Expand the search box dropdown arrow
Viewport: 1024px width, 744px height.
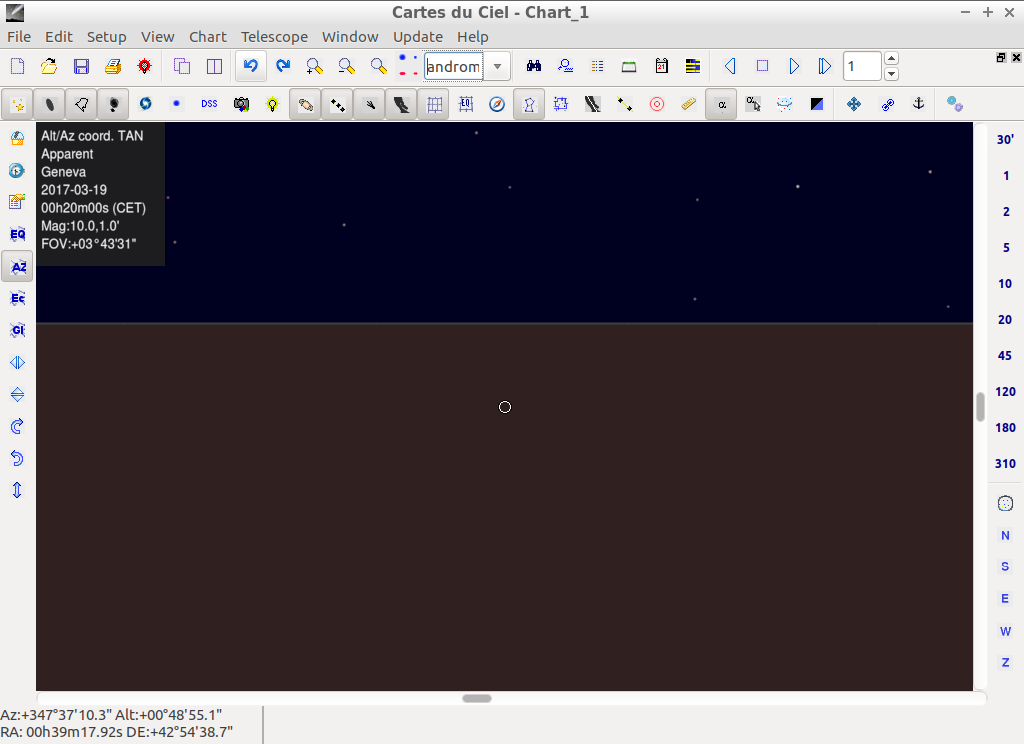(x=497, y=67)
